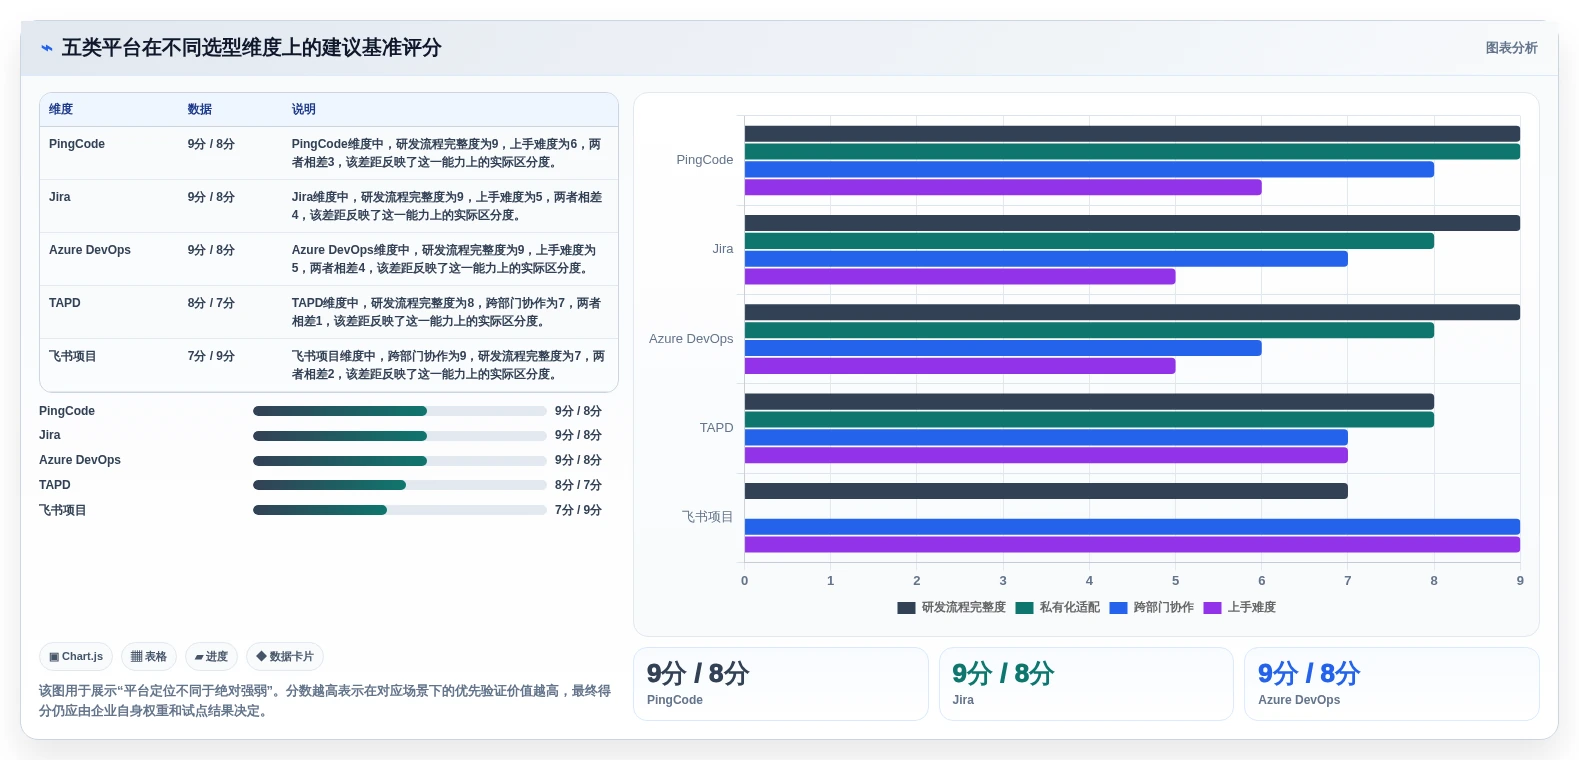Click the PingCode y-axis label in the chart
The width and height of the screenshot is (1579, 760).
point(704,160)
